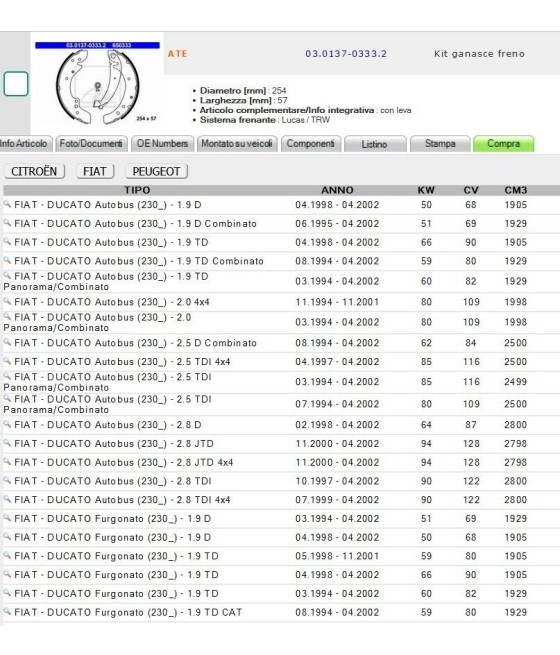Click magnifier icon for Furgonato 1.9 TD 66 kW
Viewport: 560px width, 655px height.
7,574
